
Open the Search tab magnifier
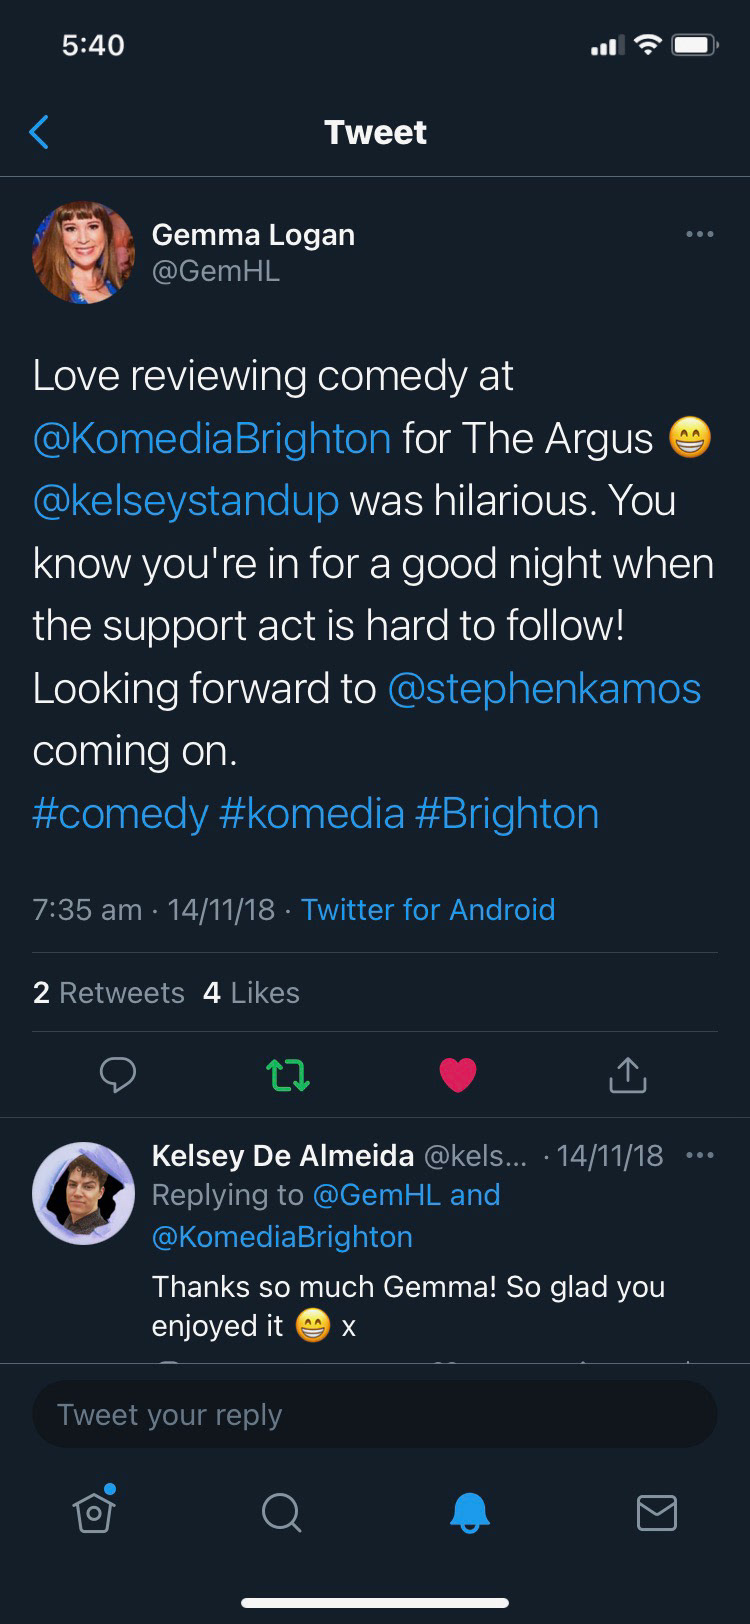click(x=281, y=1512)
